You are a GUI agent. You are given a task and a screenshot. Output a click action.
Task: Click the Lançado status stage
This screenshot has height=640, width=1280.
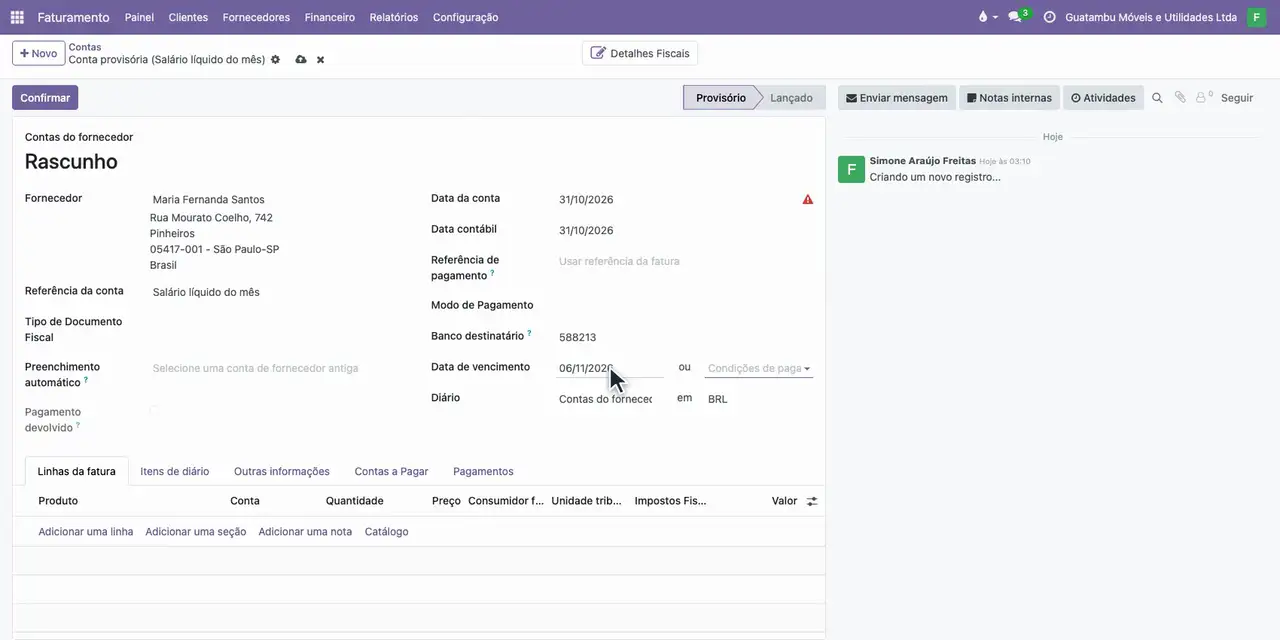(x=791, y=98)
